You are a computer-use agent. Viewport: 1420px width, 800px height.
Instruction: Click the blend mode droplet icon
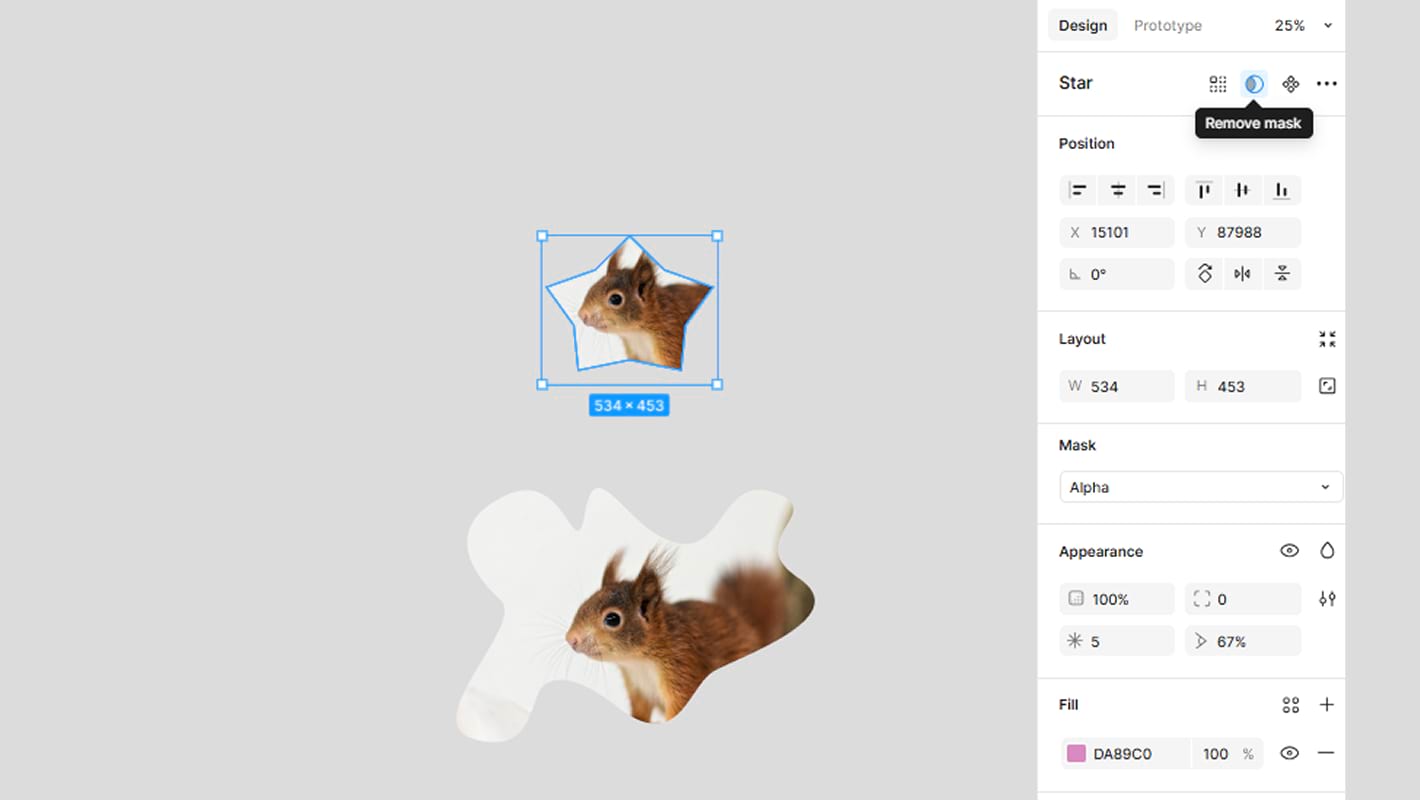click(x=1327, y=551)
